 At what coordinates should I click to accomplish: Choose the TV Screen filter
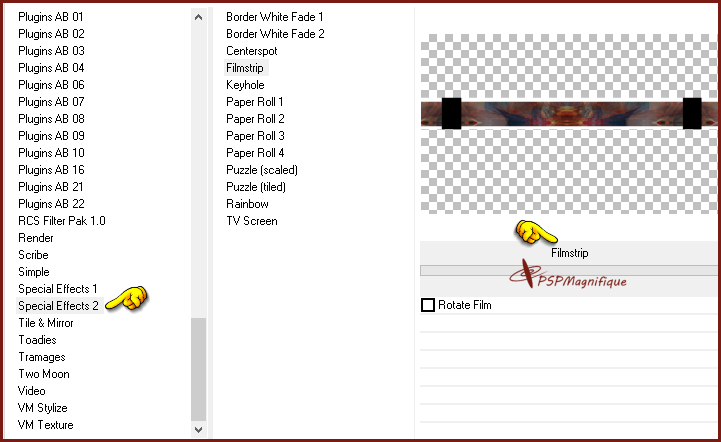coord(252,221)
